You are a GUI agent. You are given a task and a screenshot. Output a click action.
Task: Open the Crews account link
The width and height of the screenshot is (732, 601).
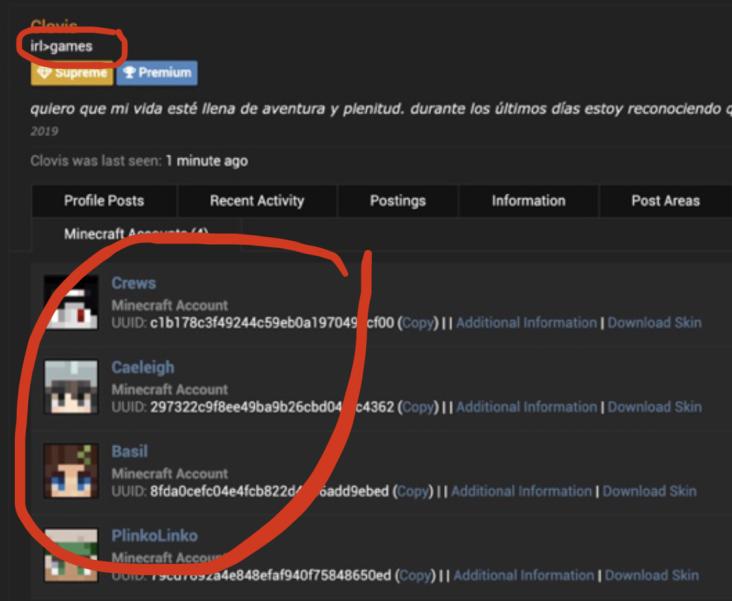tap(134, 283)
